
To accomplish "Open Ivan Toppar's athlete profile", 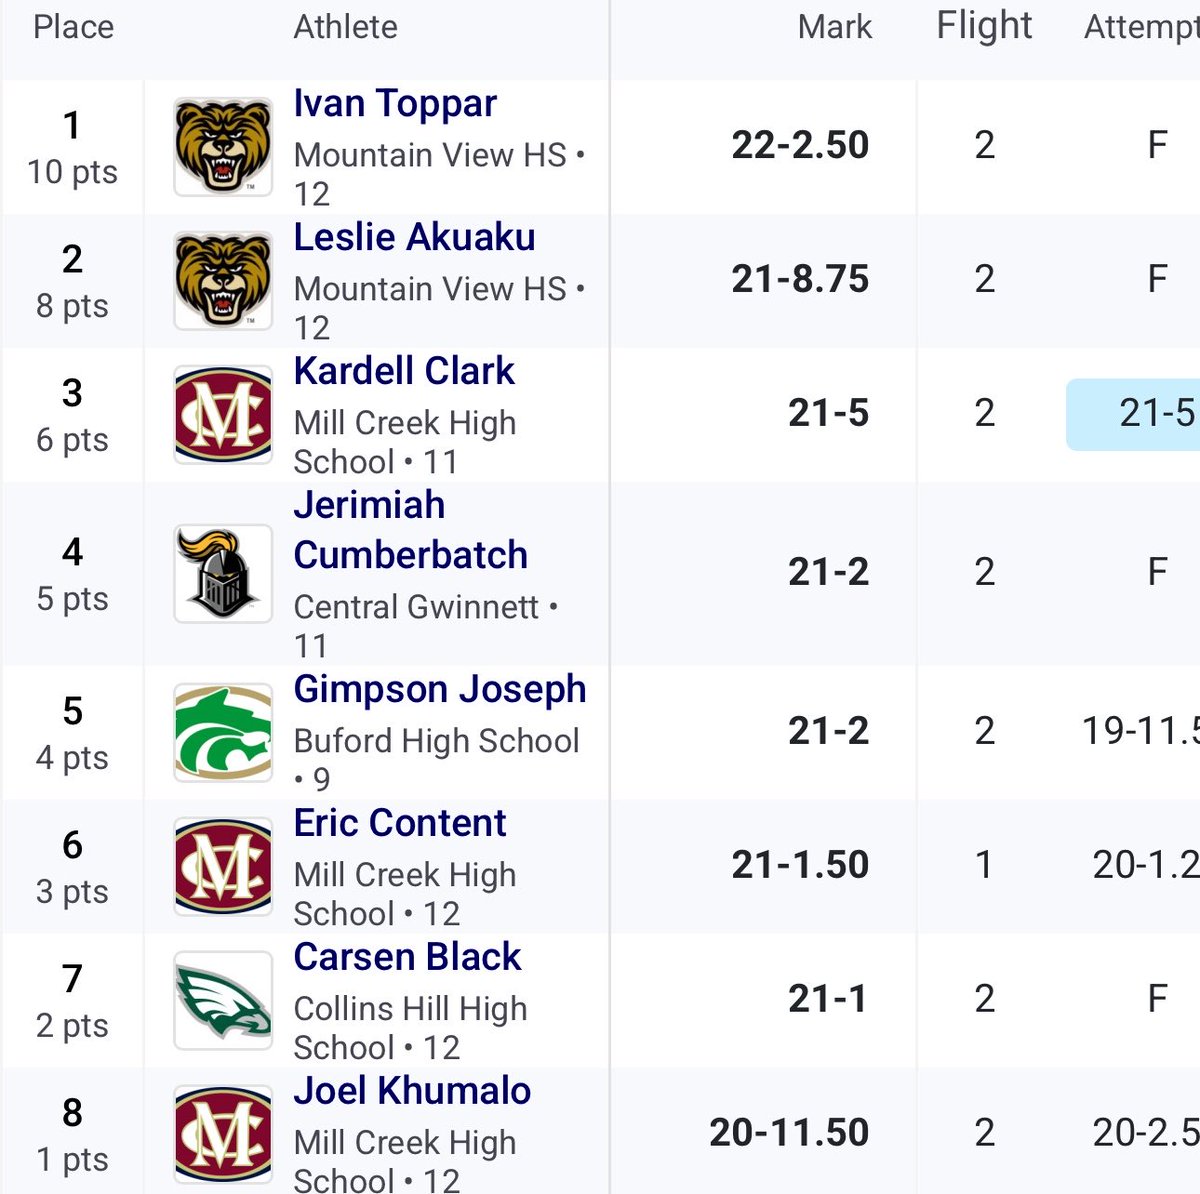I will click(395, 103).
